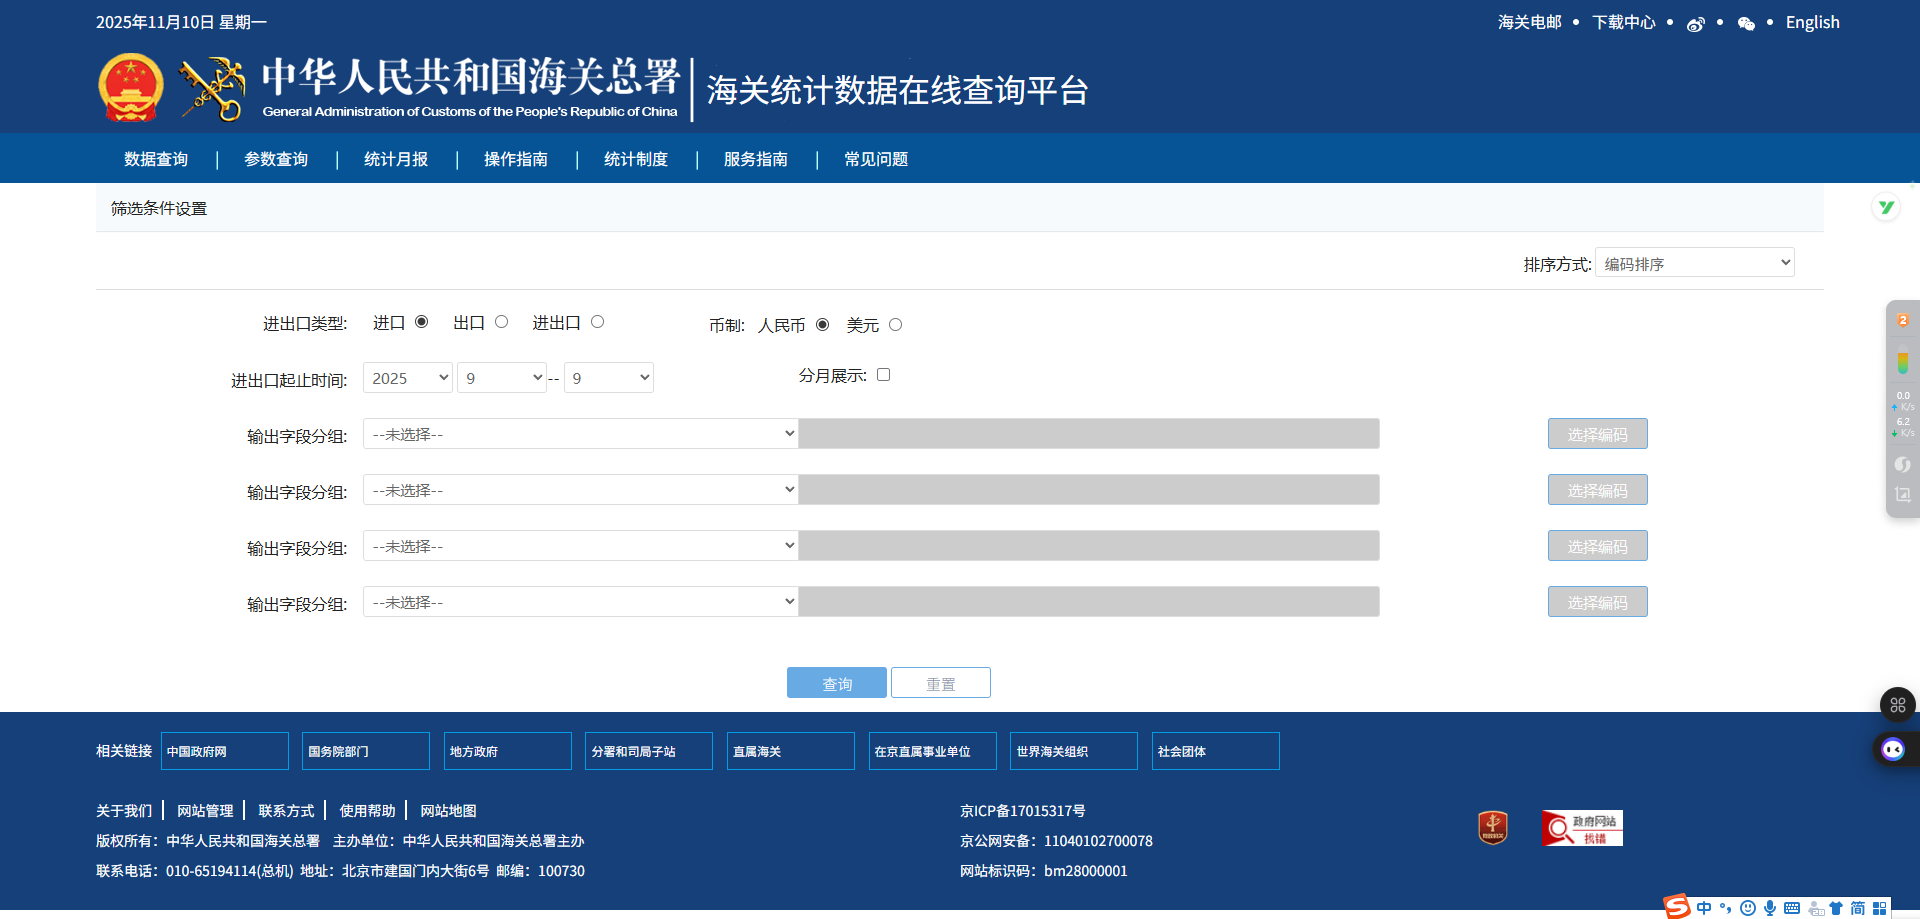Enable the 分月展示 checkbox
1920x919 pixels.
(x=883, y=374)
